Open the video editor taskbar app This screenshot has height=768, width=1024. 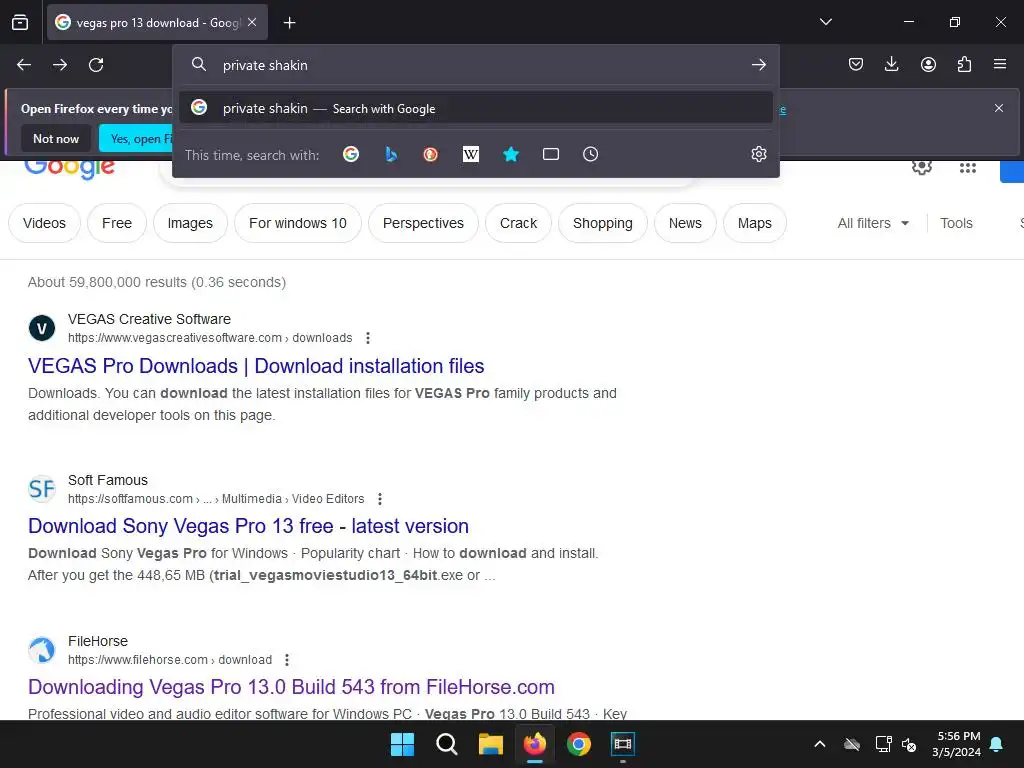(623, 744)
